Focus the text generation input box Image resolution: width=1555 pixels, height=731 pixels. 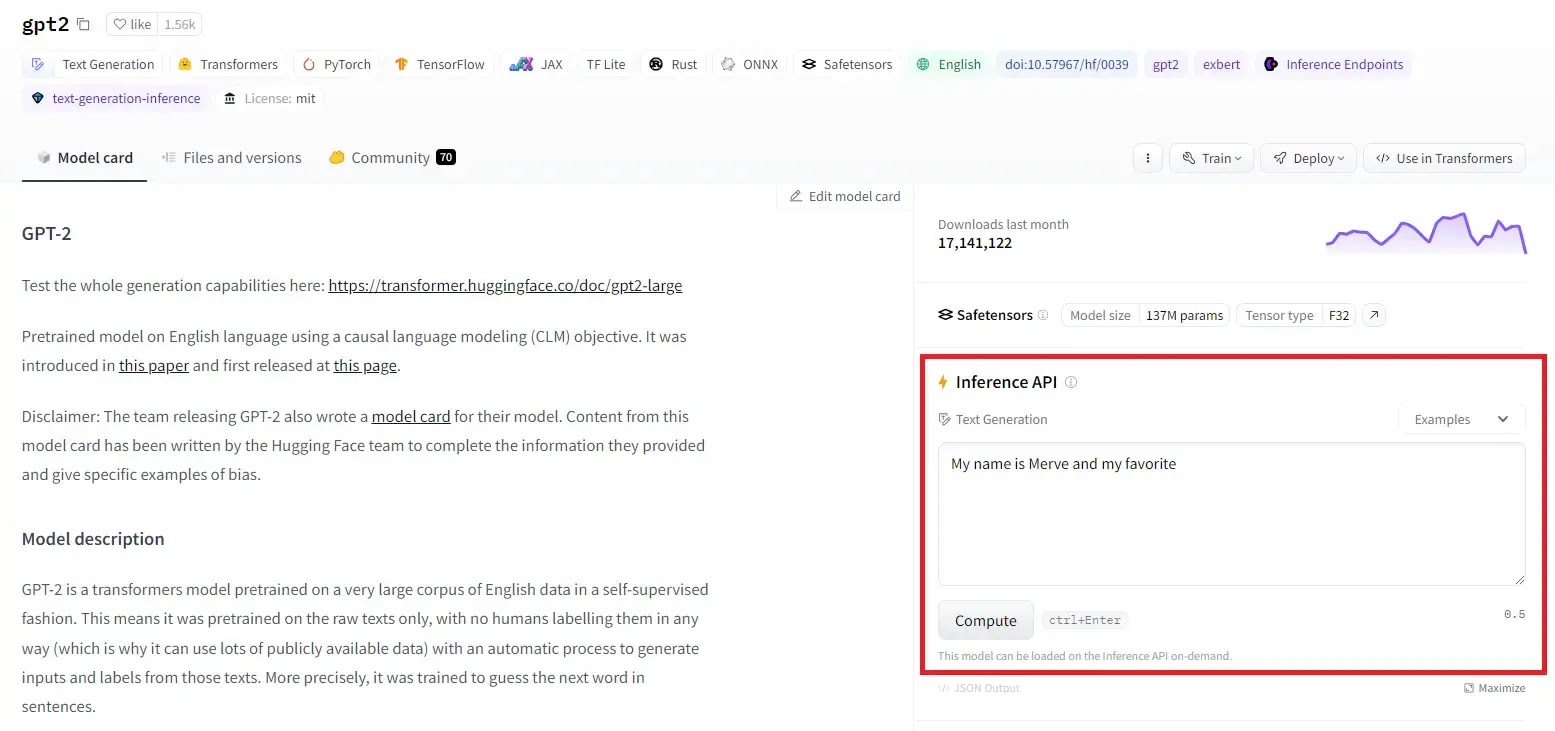(1231, 514)
